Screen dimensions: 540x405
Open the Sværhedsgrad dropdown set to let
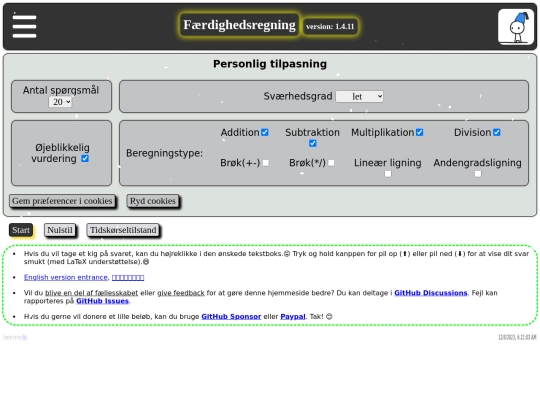coord(360,96)
